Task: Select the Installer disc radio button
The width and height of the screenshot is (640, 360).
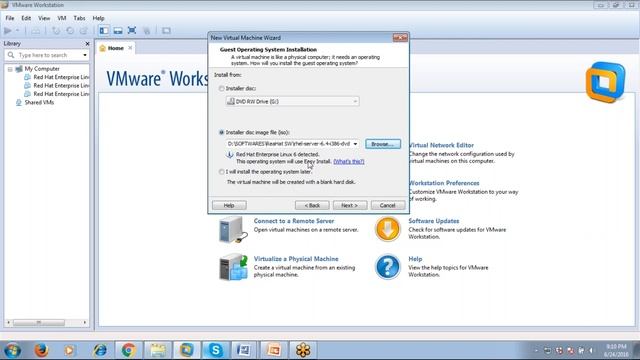Action: (x=221, y=89)
